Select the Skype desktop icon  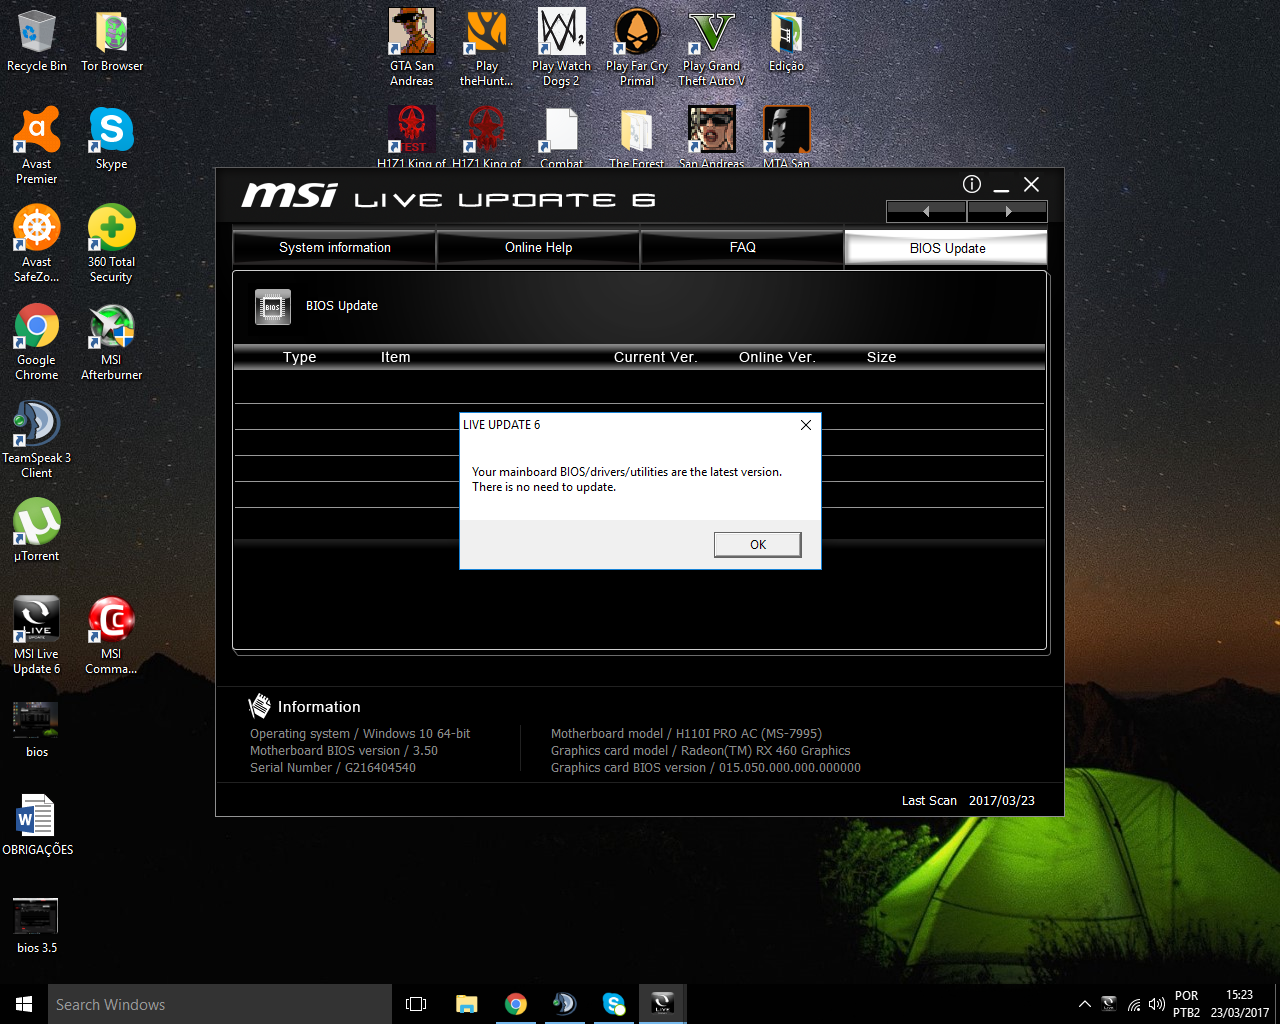(x=112, y=139)
